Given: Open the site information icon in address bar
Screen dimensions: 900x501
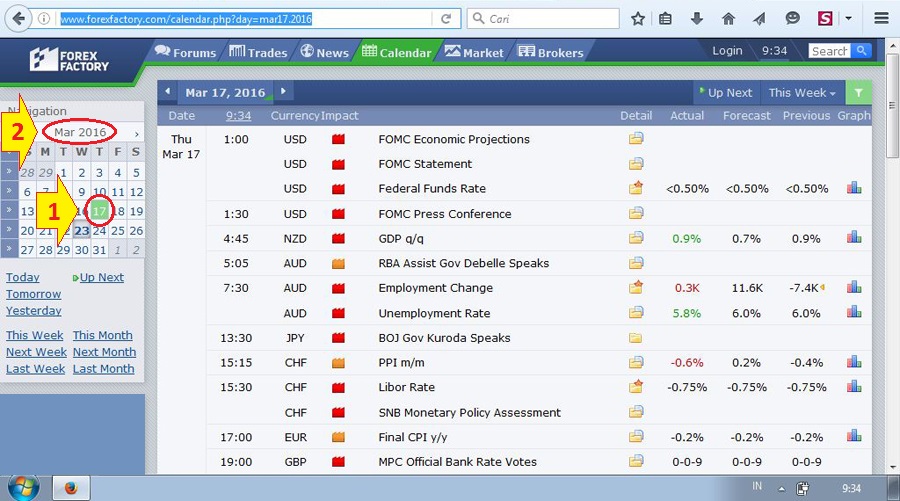Looking at the screenshot, I should pos(44,19).
